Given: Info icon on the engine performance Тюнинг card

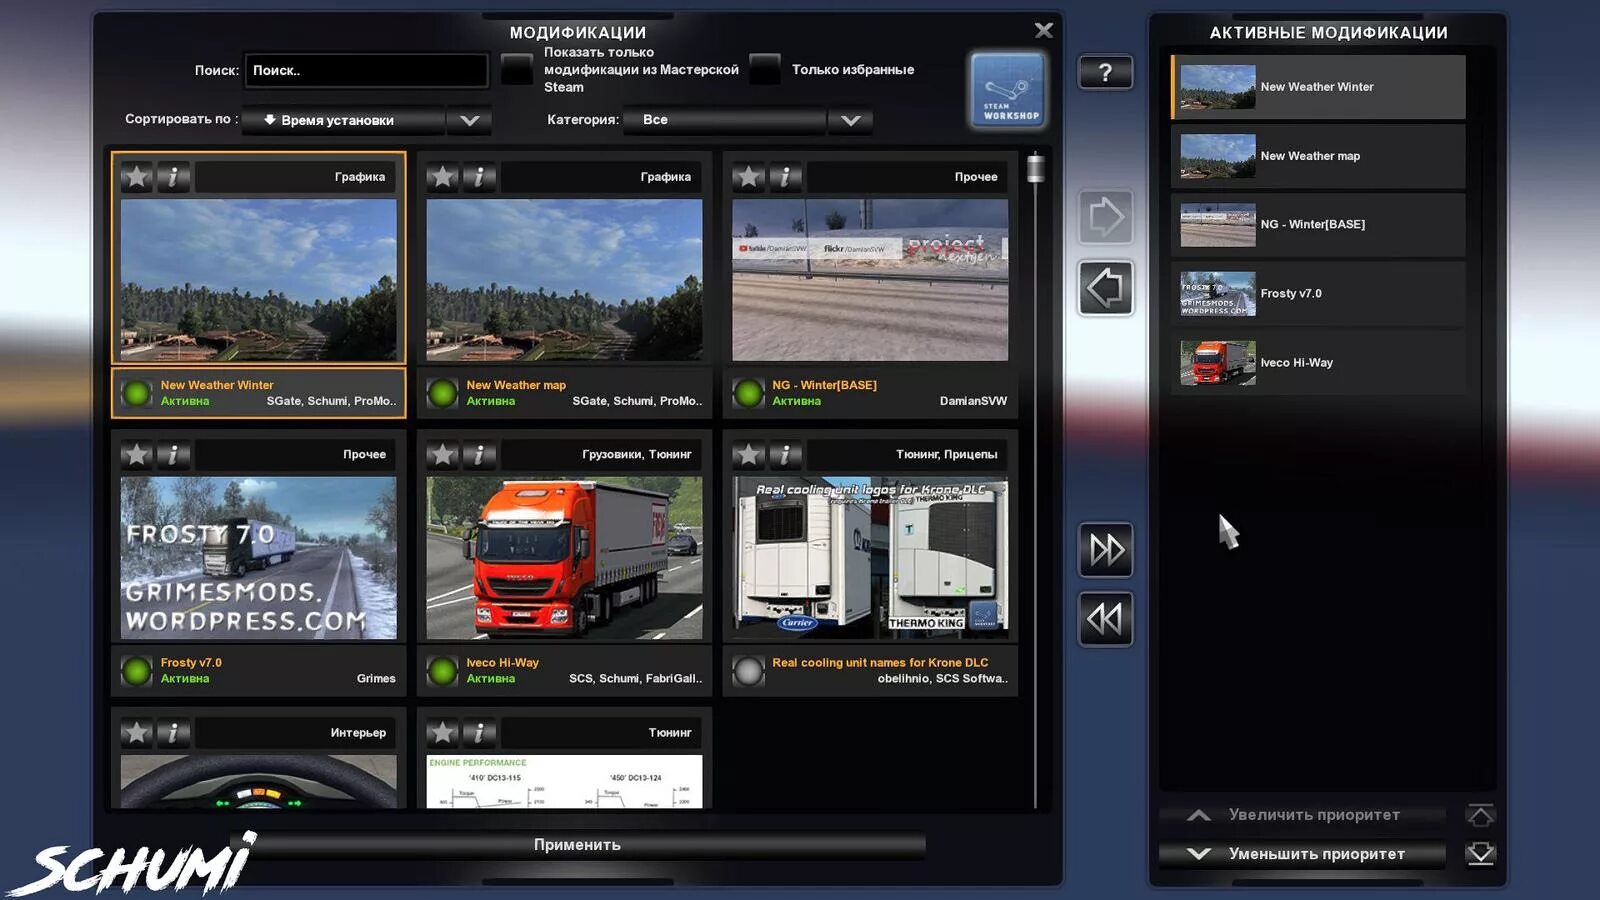Looking at the screenshot, I should [x=479, y=733].
